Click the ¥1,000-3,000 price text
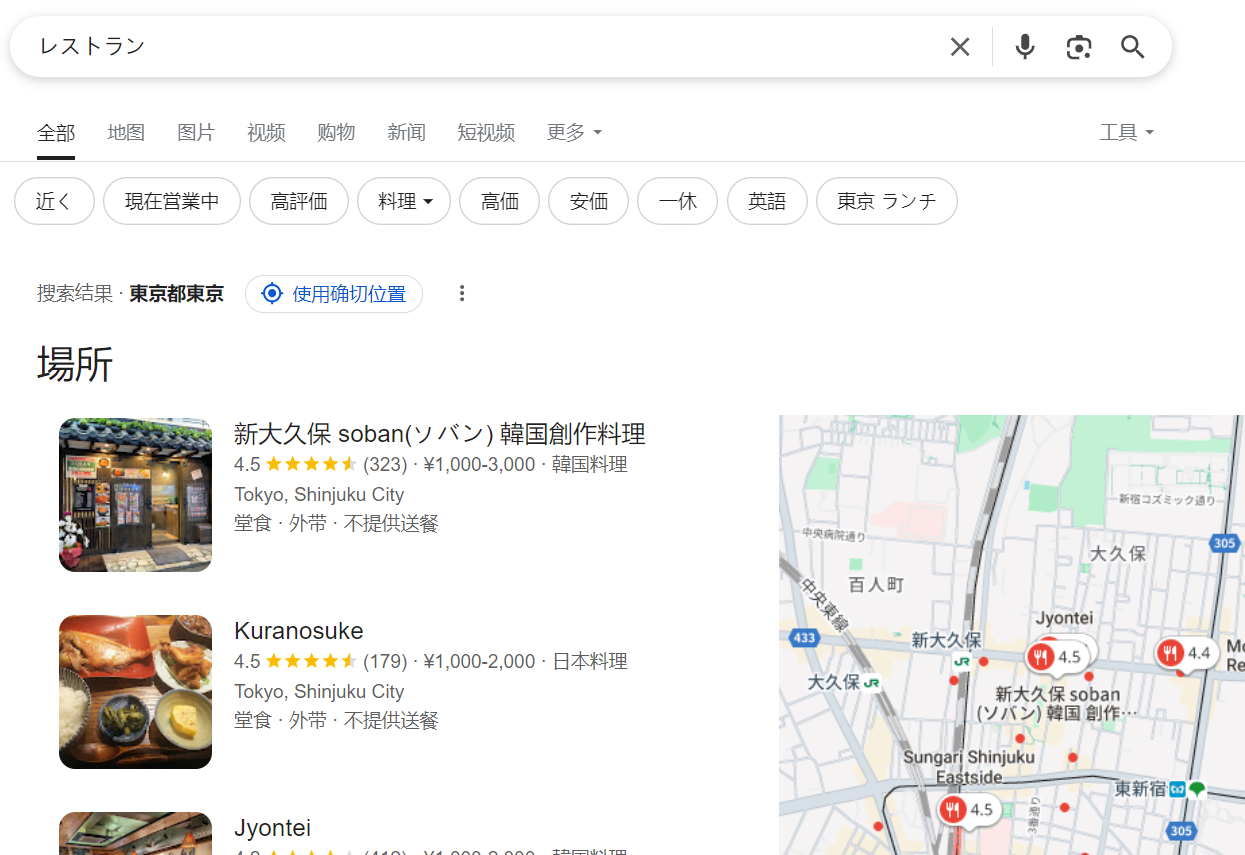The width and height of the screenshot is (1245, 855). coord(480,464)
